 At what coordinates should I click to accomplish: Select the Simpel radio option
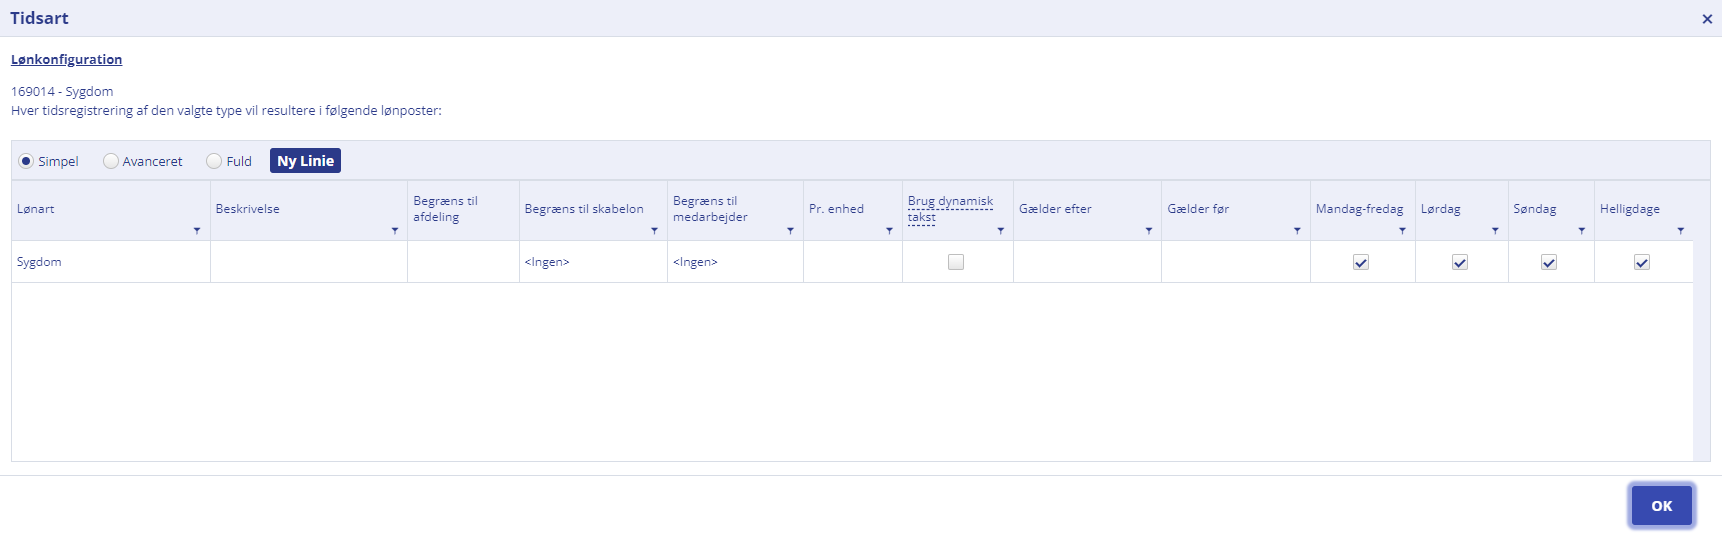coord(26,161)
